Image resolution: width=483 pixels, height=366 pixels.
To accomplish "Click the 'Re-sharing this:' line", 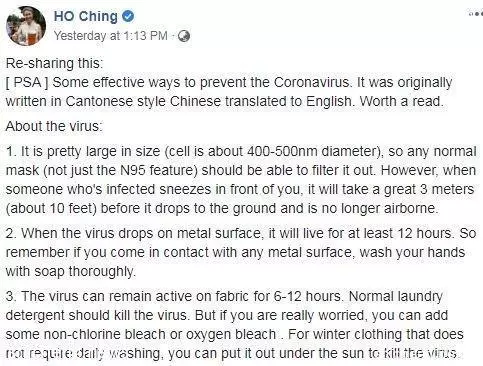I will 55,63.
